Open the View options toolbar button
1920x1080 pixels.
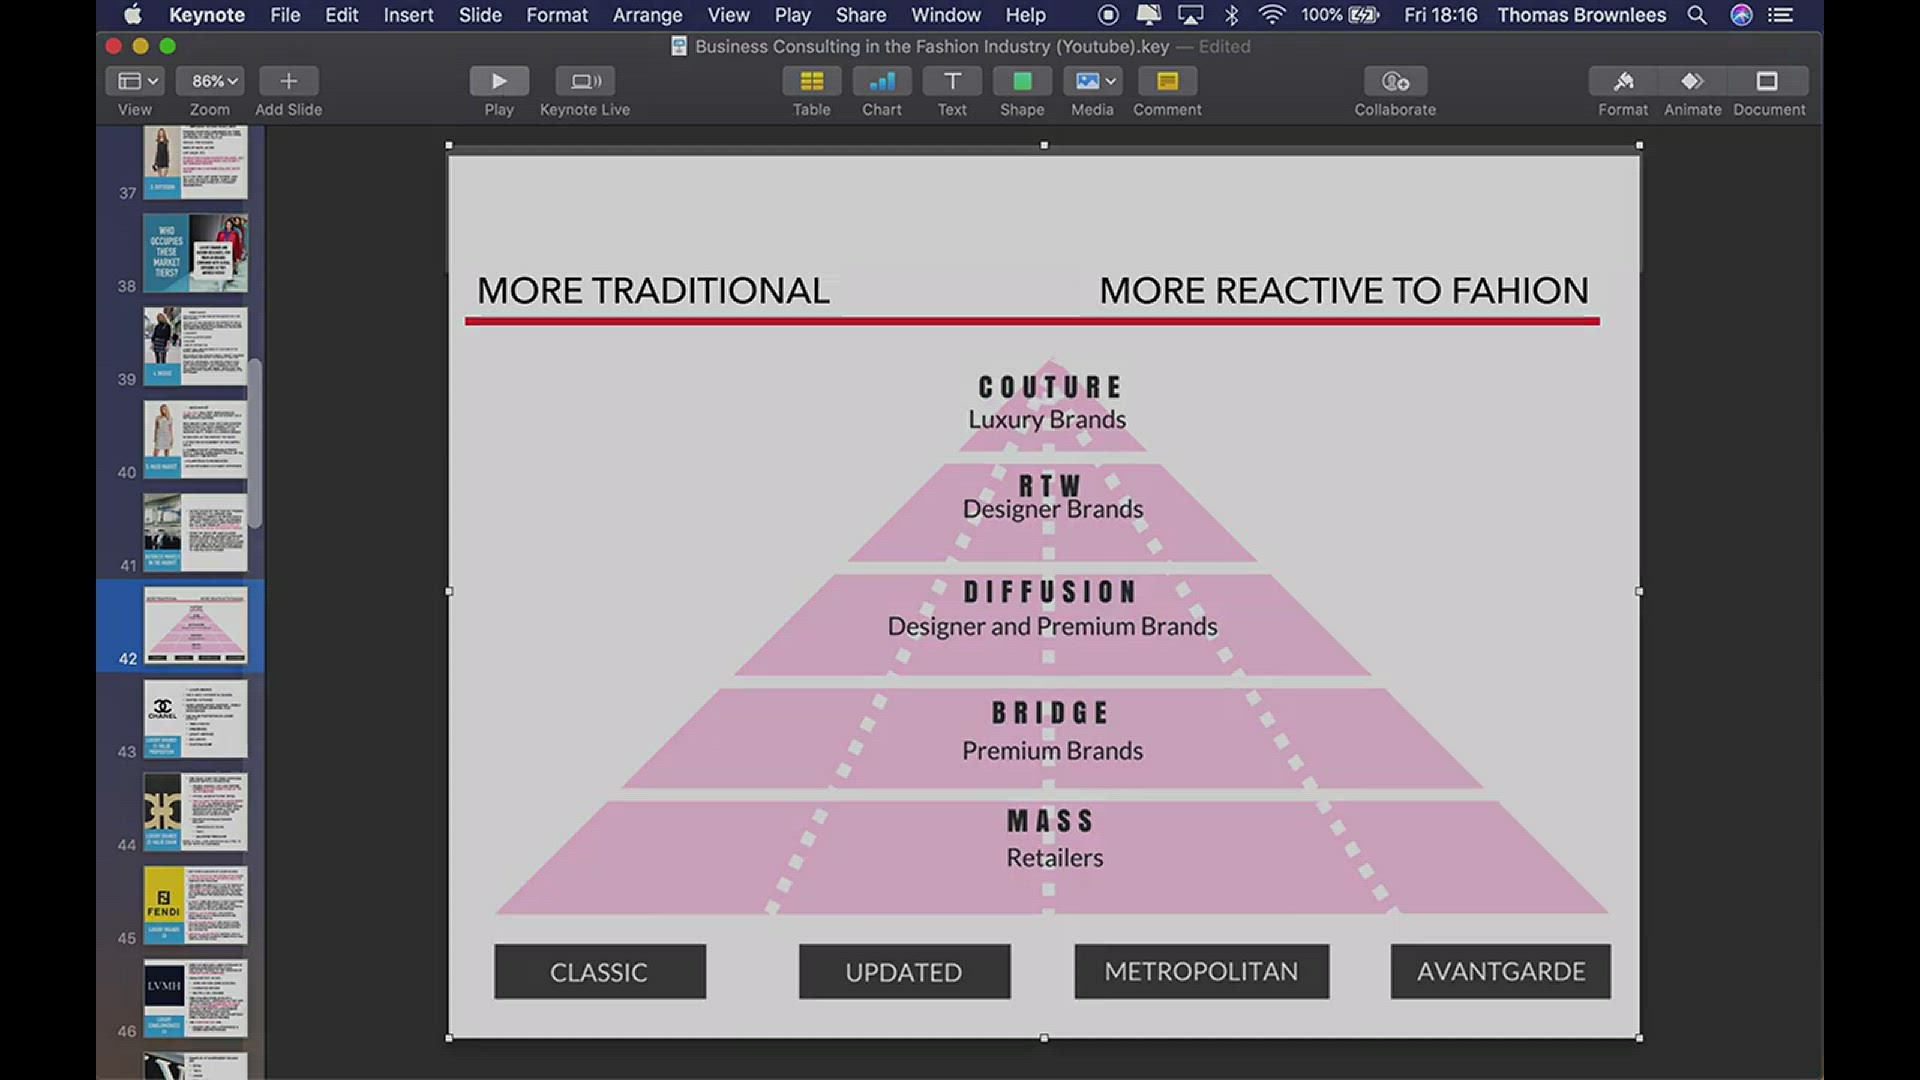pyautogui.click(x=135, y=81)
